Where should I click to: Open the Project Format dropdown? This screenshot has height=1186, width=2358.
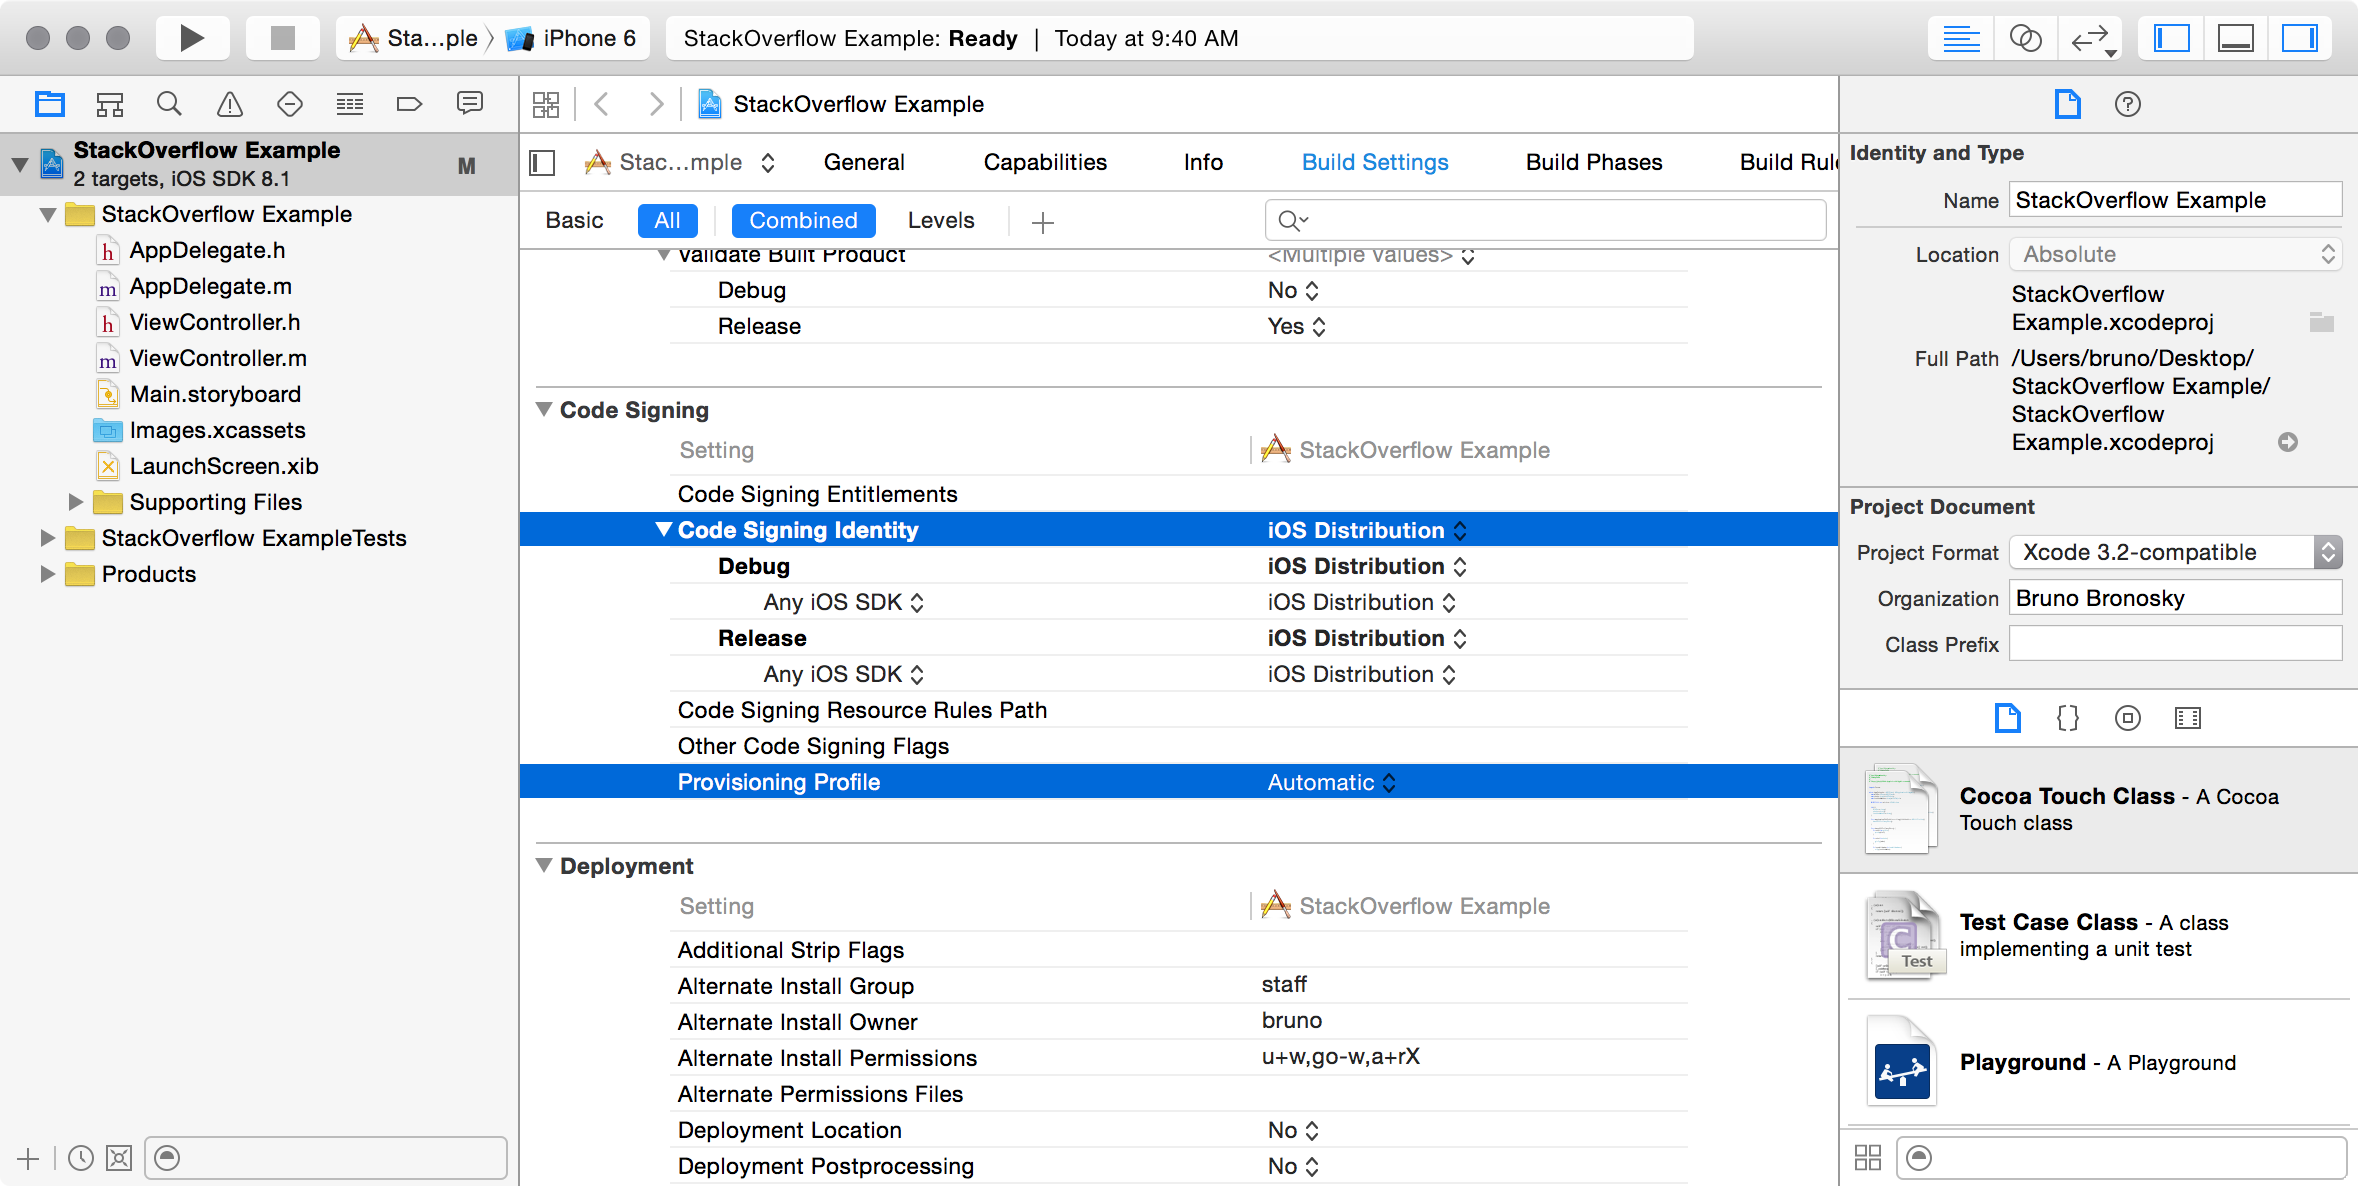coord(2175,552)
